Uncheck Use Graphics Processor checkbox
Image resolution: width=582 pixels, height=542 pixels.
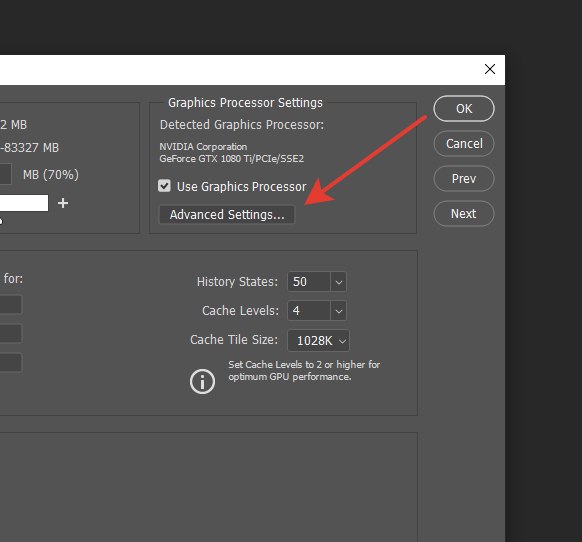(x=164, y=186)
